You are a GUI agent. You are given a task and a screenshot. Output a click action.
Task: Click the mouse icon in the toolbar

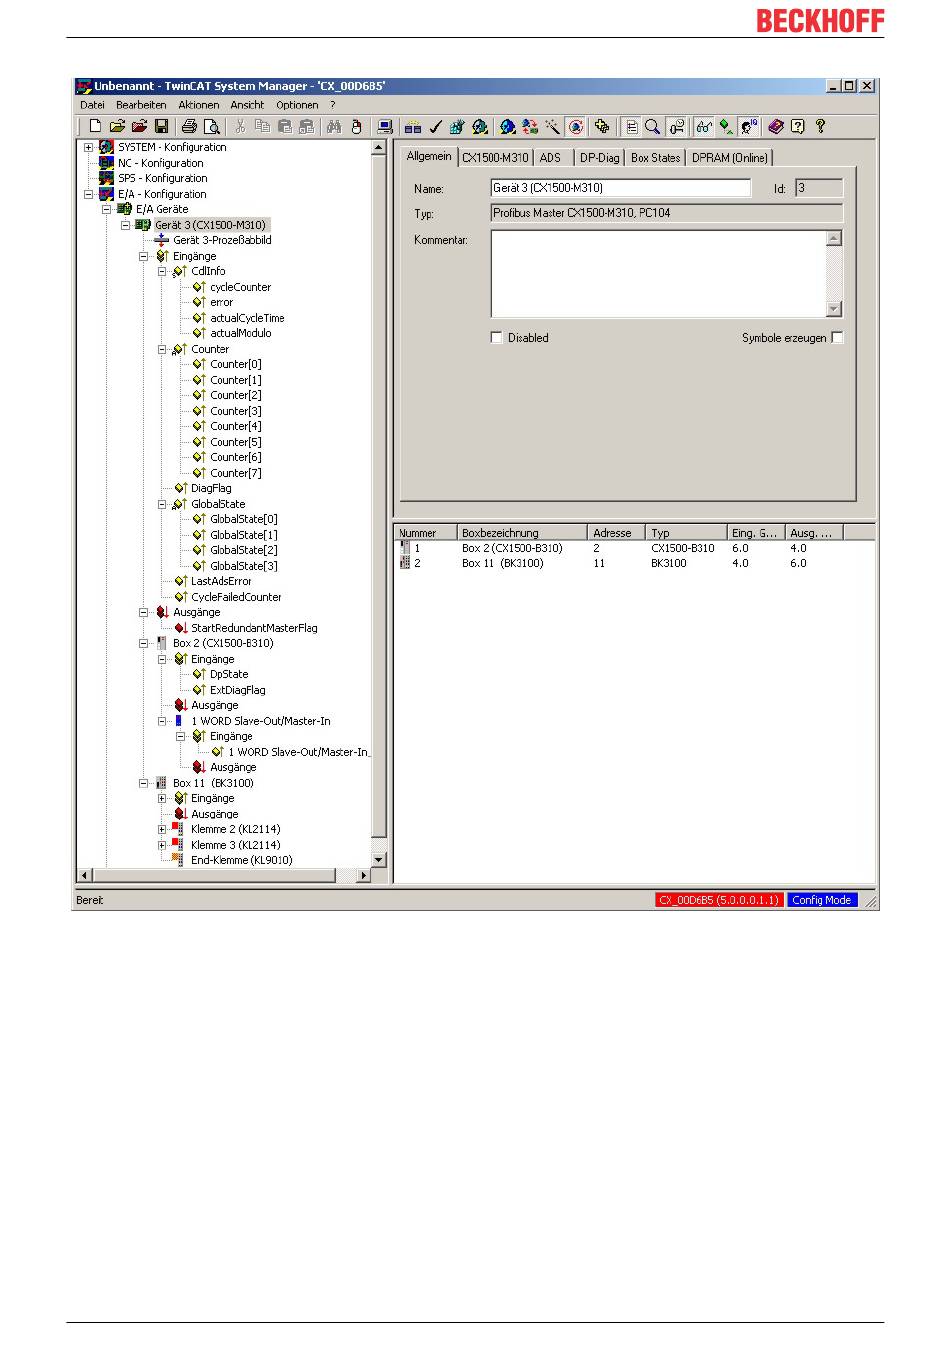pos(356,126)
